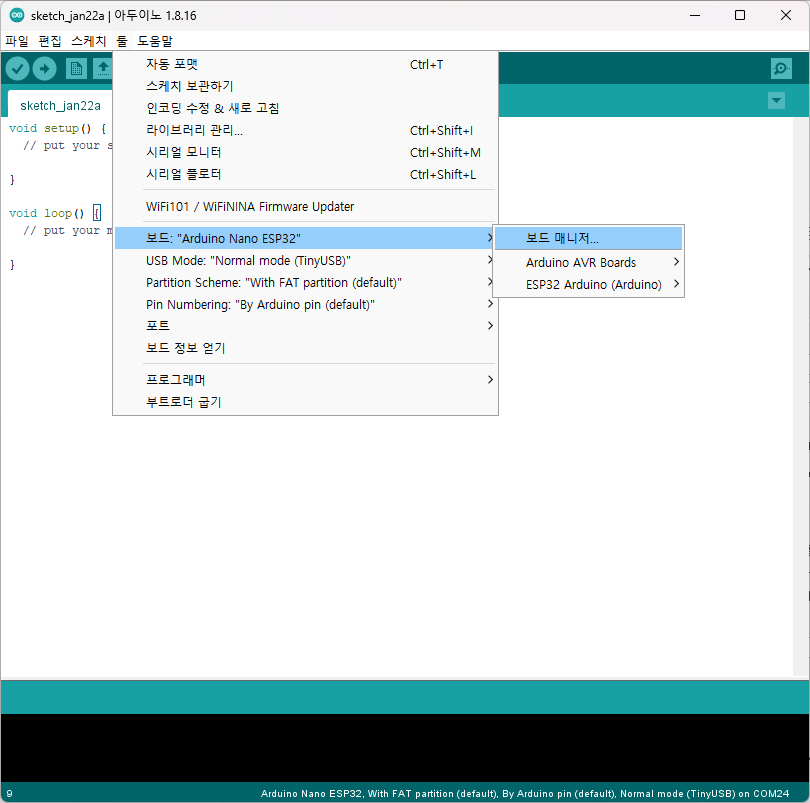The image size is (810, 803).
Task: Open the tab dropdown arrow on right
Action: point(776,100)
